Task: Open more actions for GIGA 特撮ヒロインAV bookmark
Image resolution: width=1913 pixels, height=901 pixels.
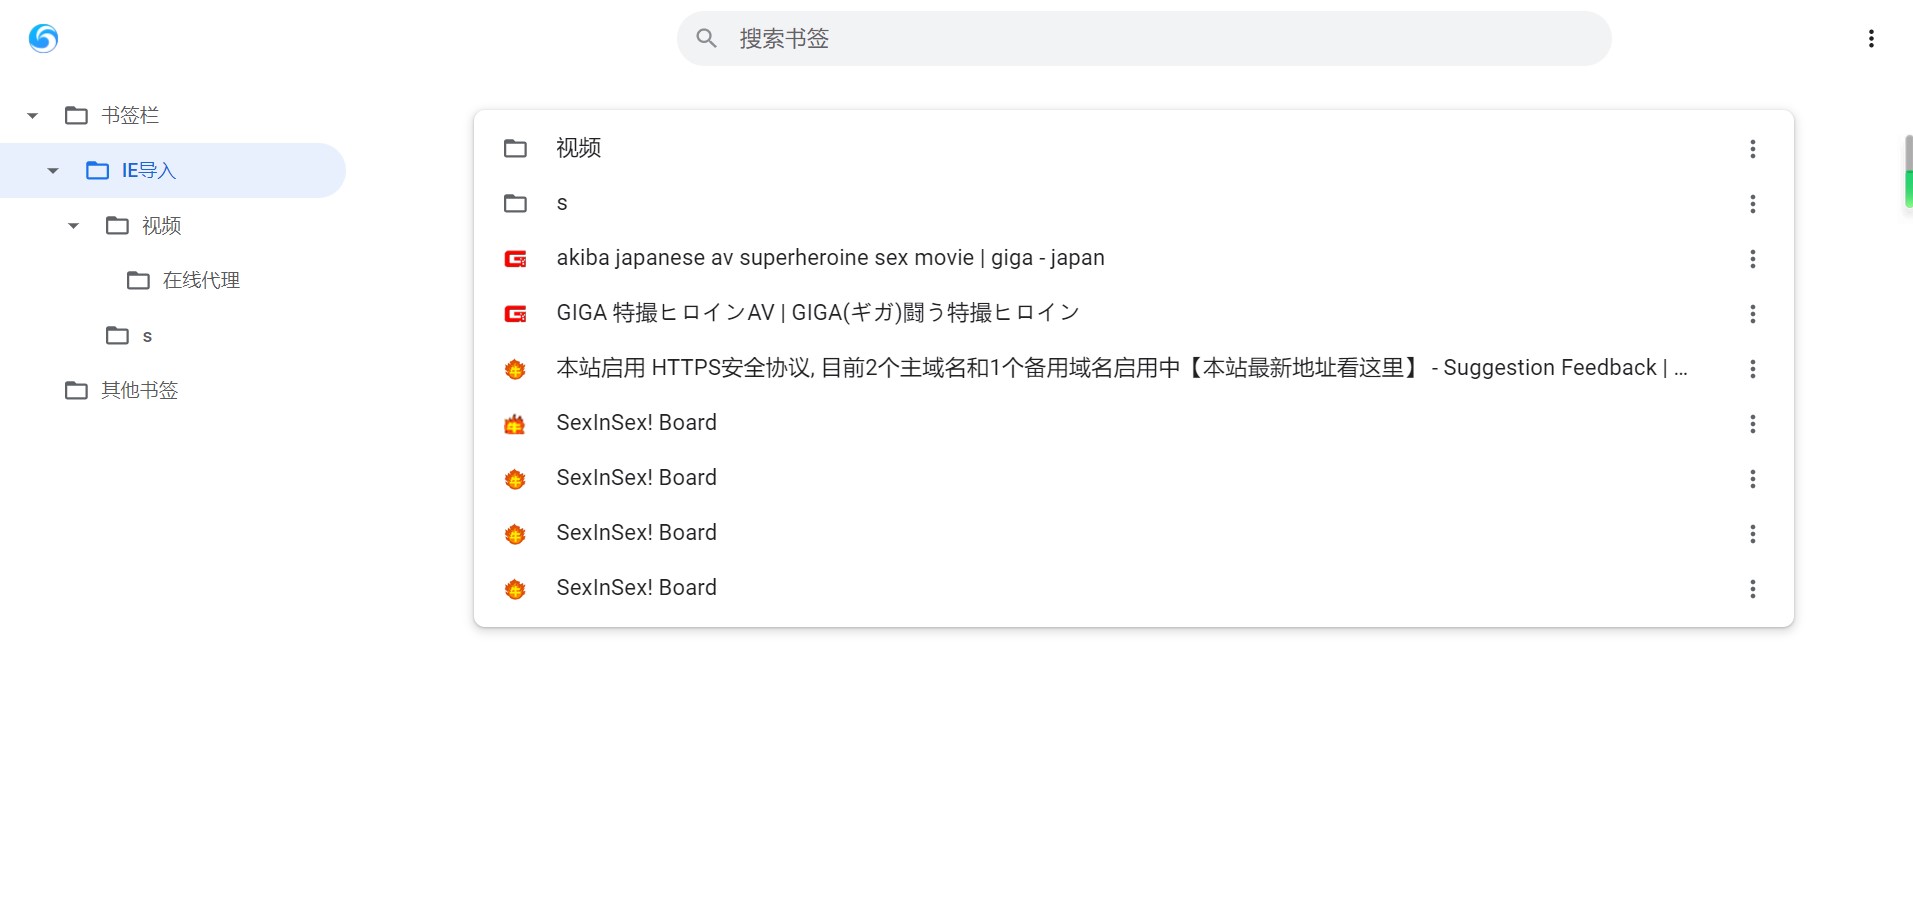Action: 1752,314
